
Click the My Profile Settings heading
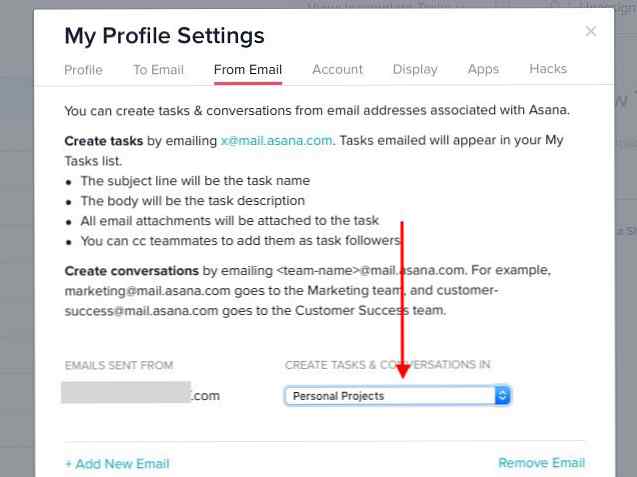point(165,36)
